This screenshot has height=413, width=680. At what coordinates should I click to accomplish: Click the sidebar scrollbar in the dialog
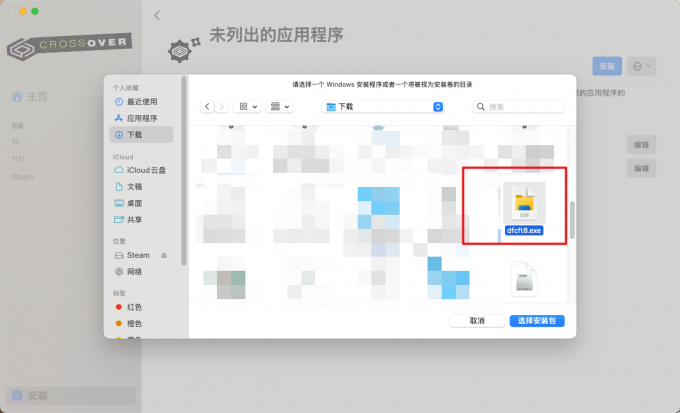pos(184,171)
